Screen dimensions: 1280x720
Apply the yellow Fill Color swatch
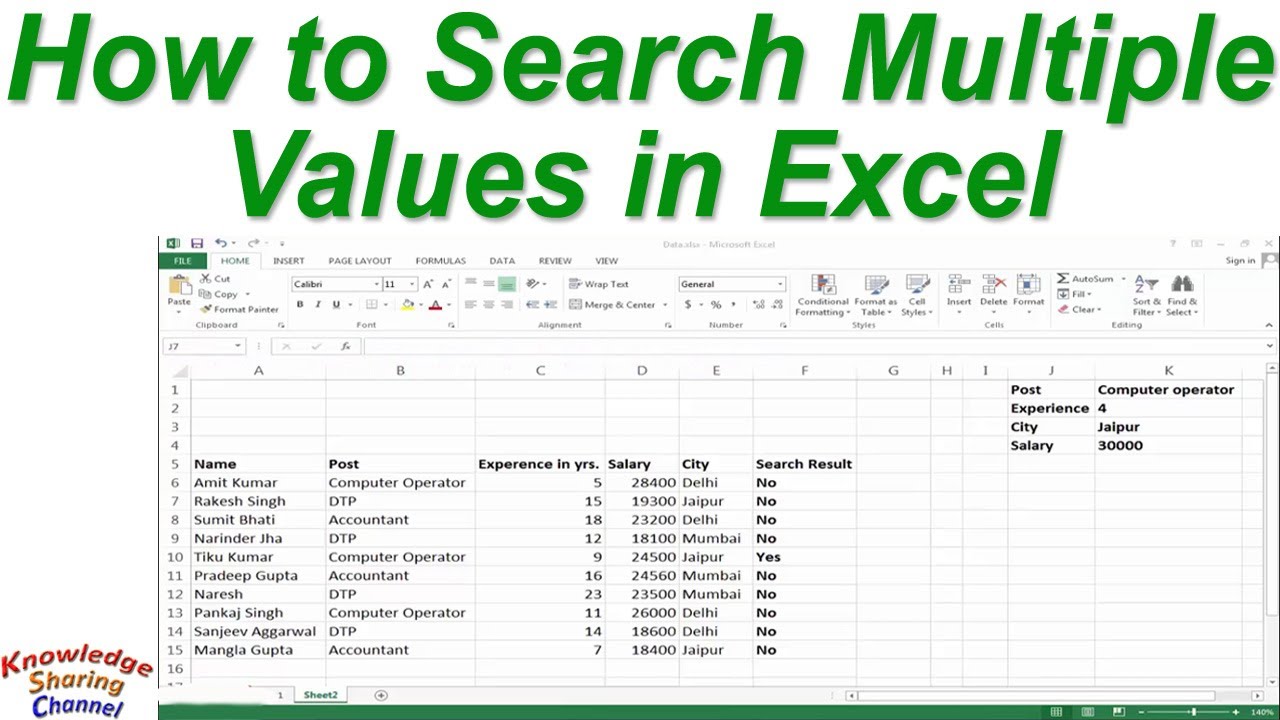(x=407, y=305)
